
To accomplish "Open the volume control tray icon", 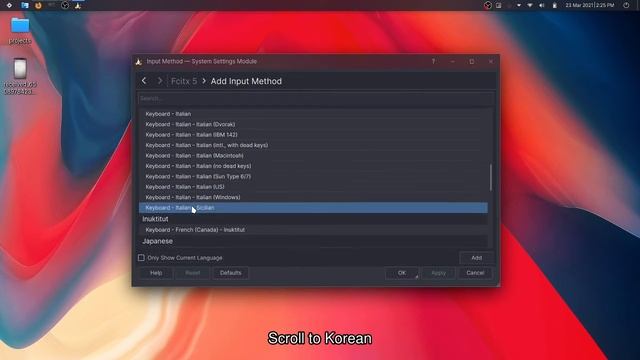I will pyautogui.click(x=542, y=5).
